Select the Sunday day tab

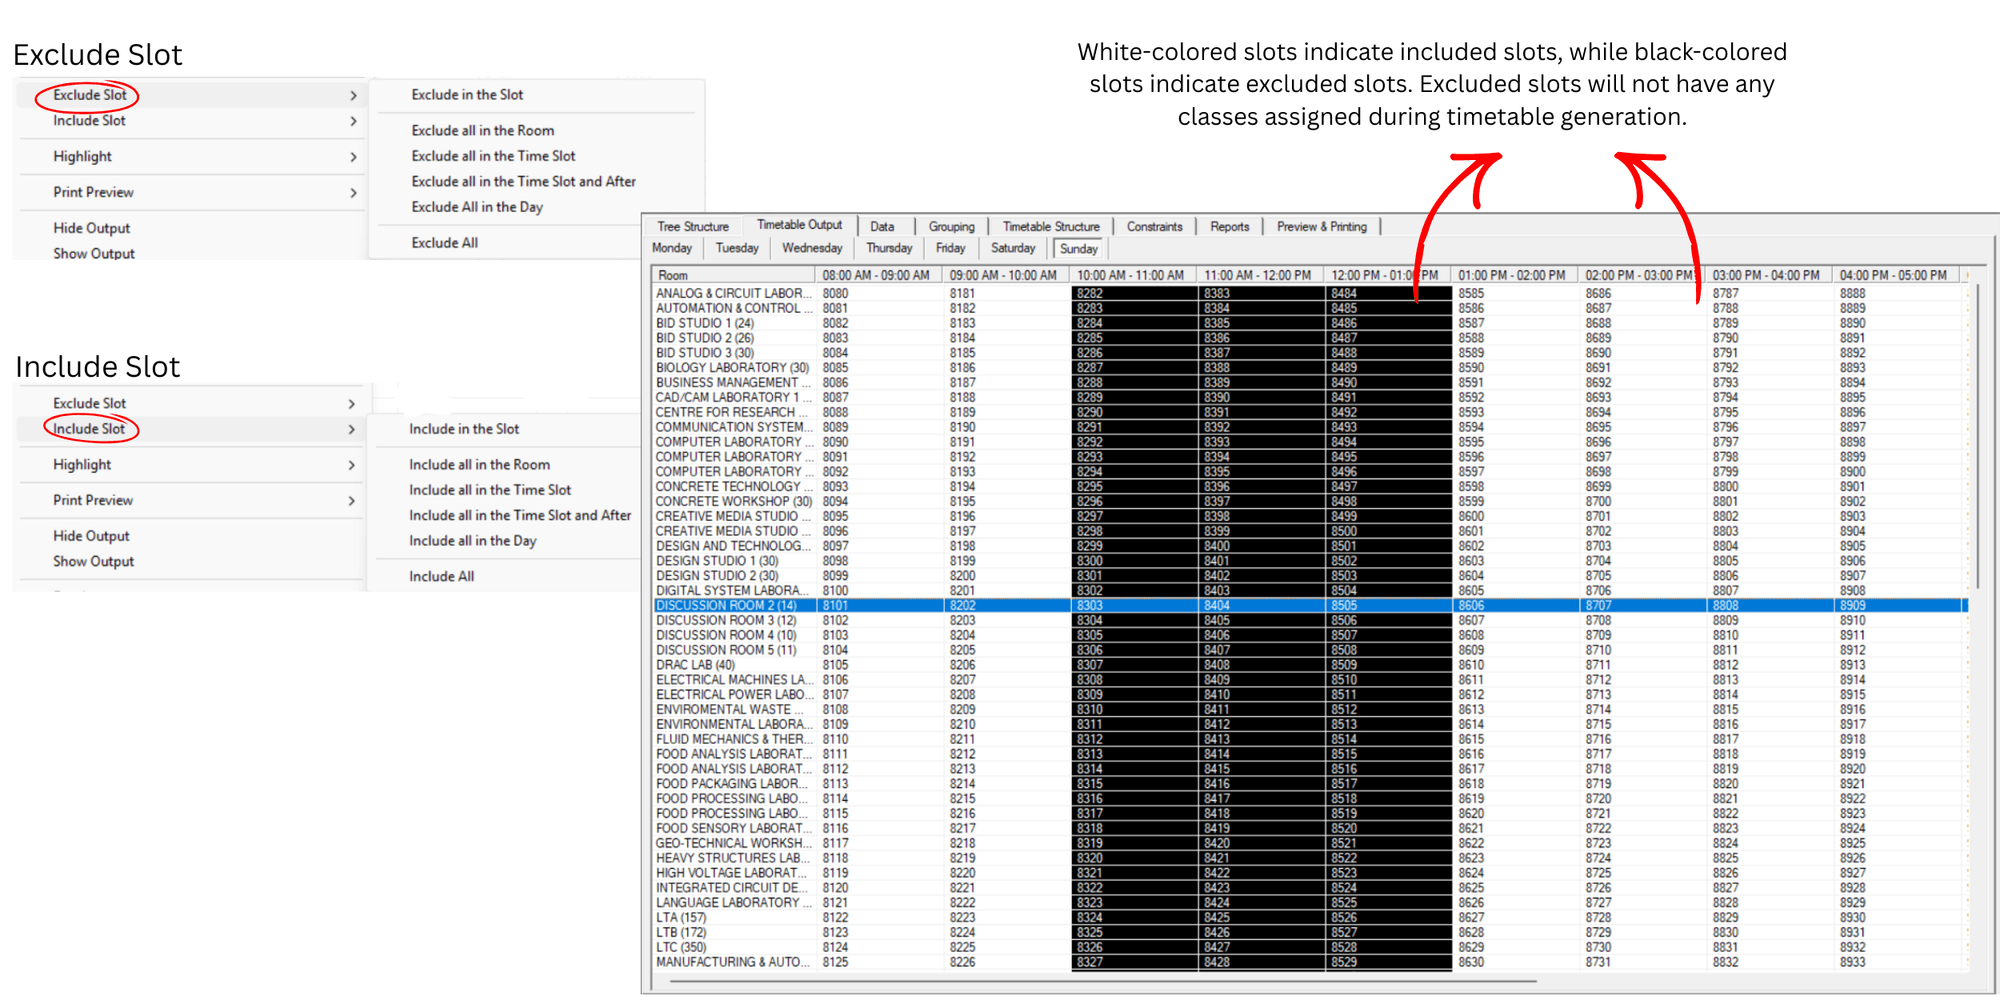point(1078,249)
